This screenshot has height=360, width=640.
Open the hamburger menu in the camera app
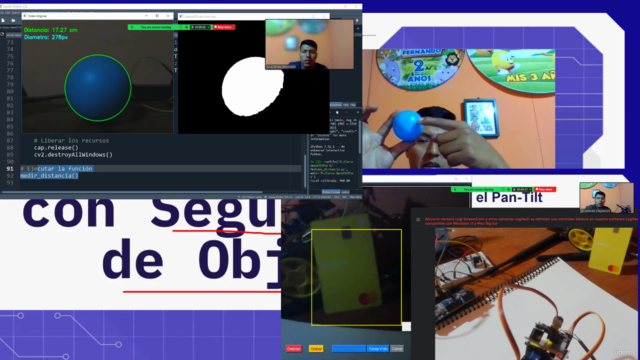pos(418,220)
